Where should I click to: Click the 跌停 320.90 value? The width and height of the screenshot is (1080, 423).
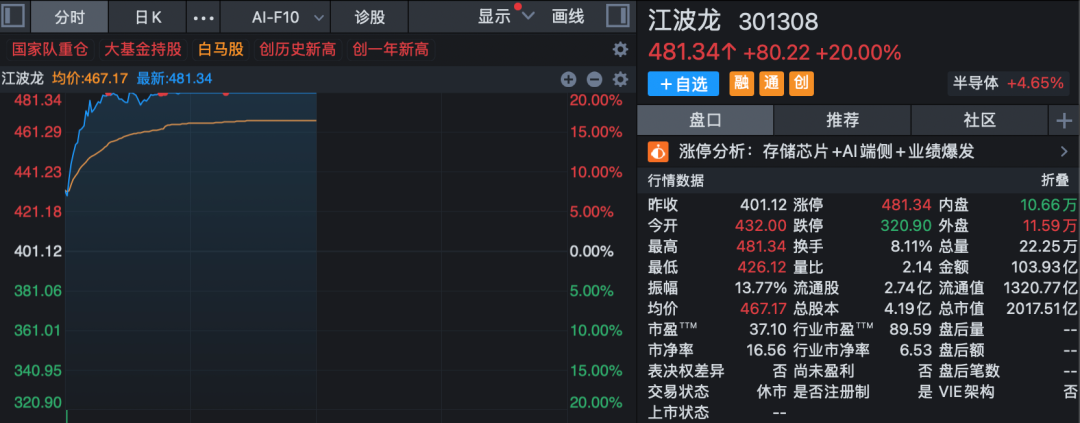pyautogui.click(x=908, y=225)
